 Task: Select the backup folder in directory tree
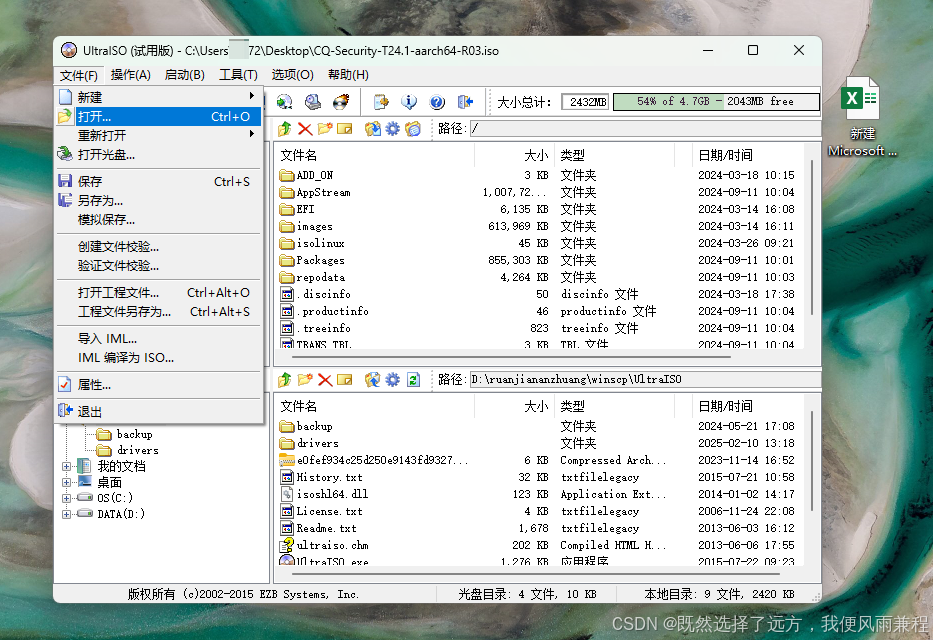[x=134, y=434]
